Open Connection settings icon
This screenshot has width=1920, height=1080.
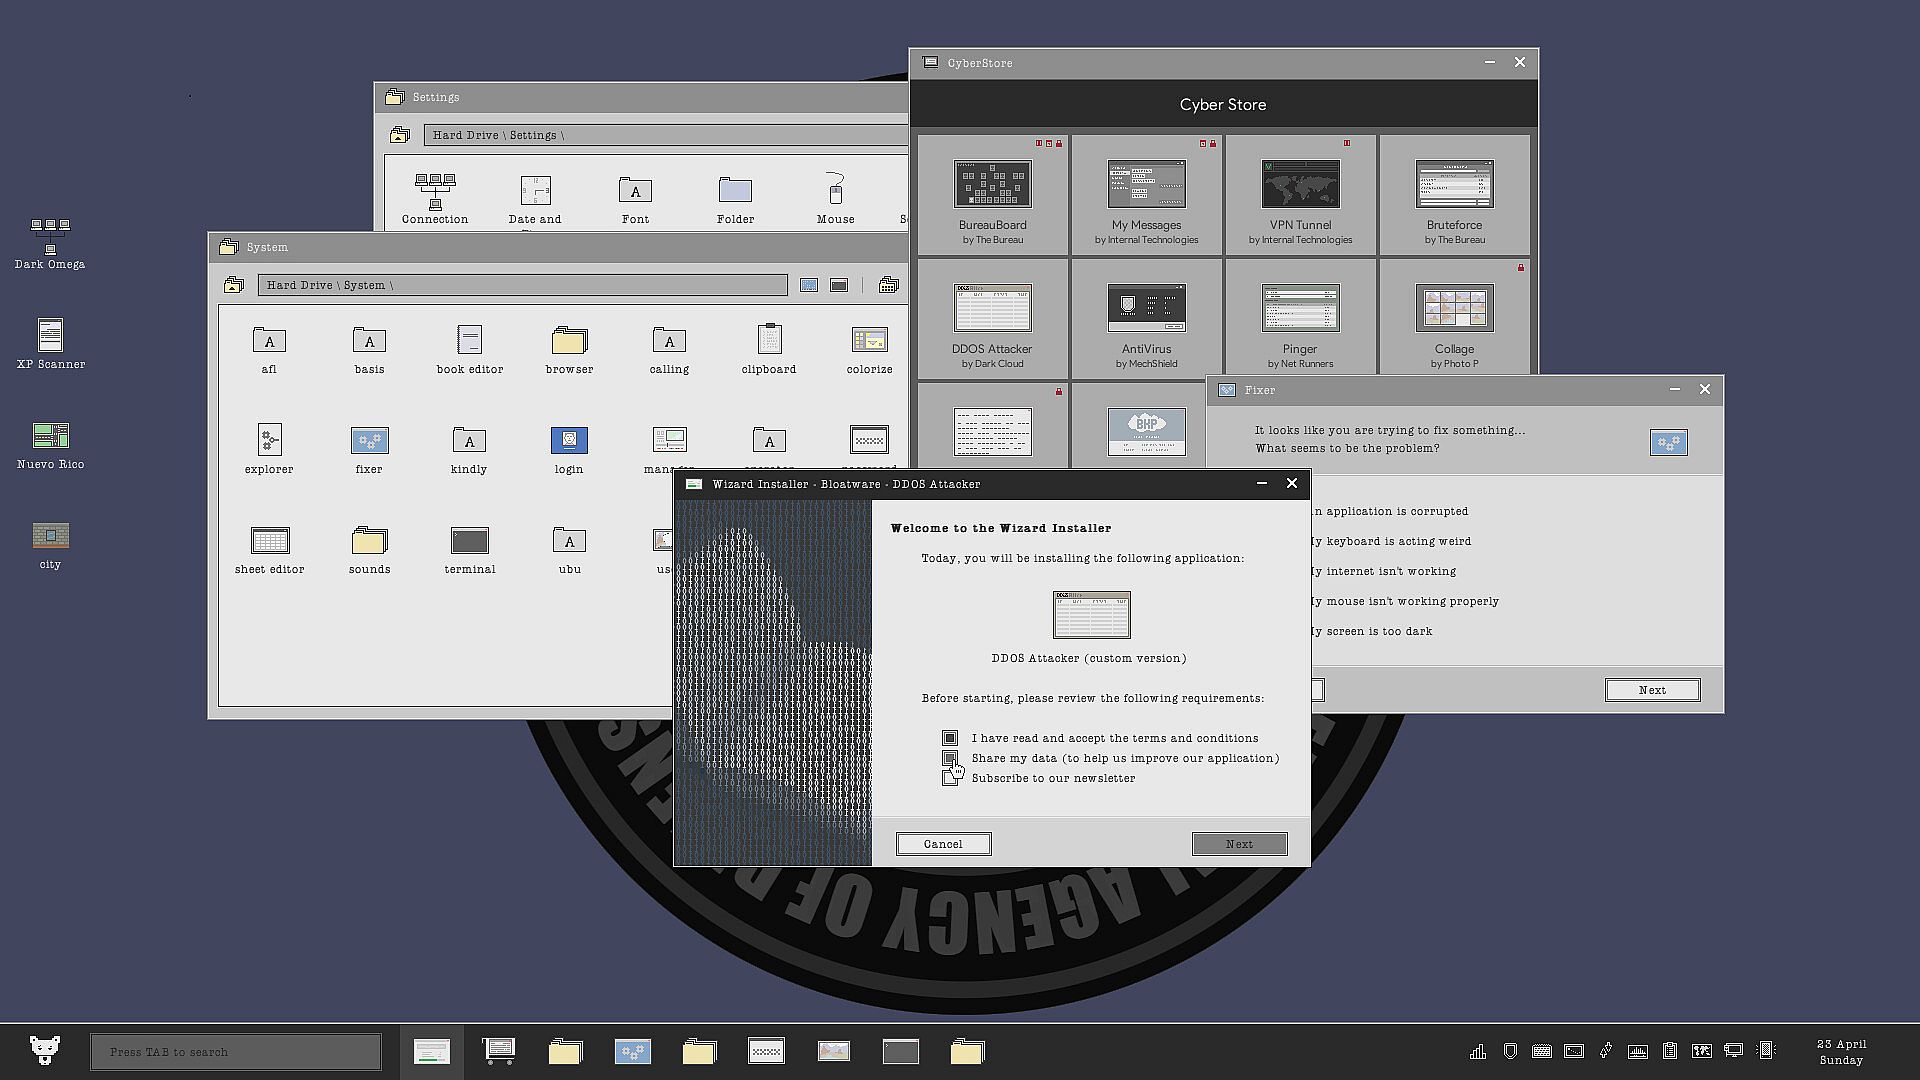[435, 191]
